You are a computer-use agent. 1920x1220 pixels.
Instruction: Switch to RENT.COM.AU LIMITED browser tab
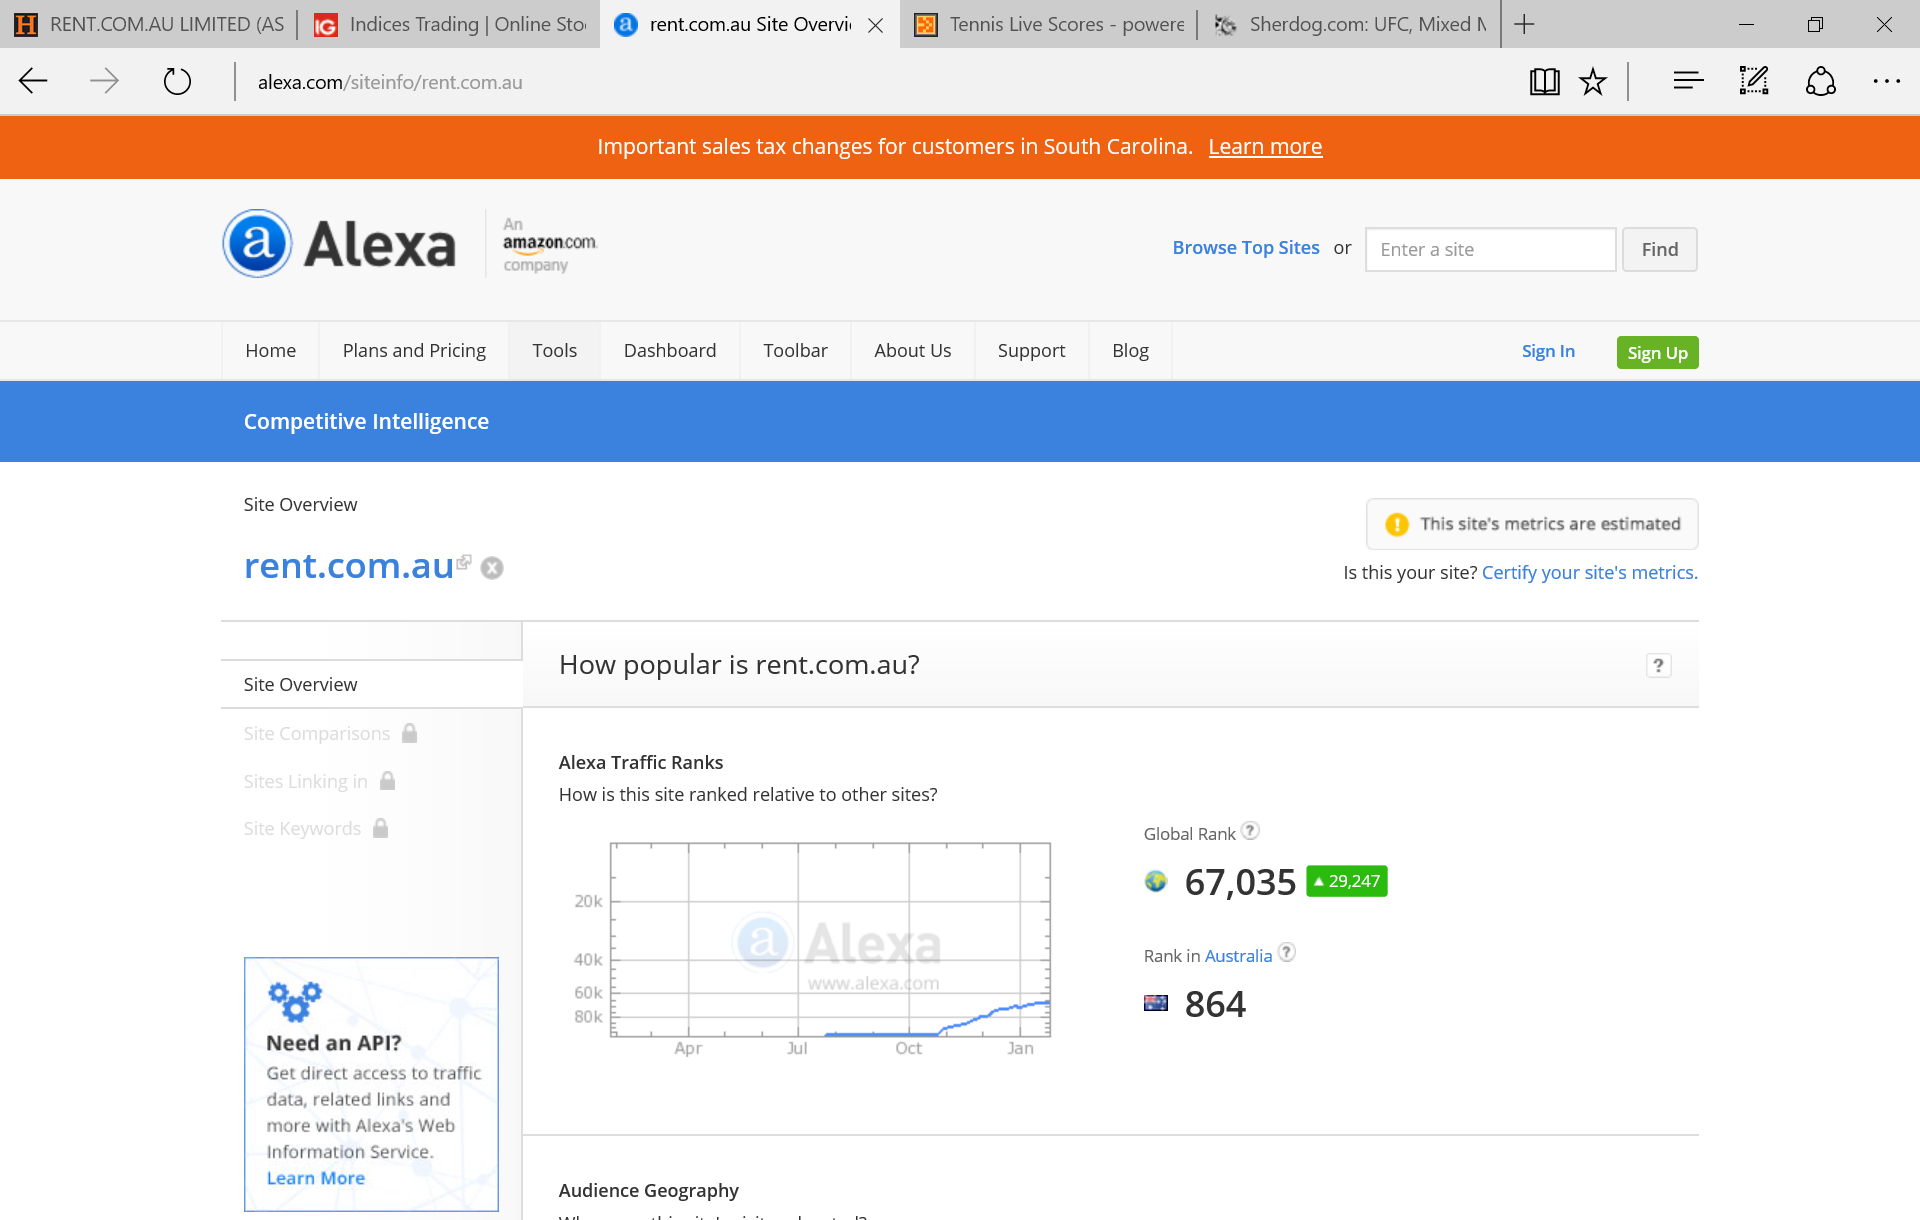pos(150,24)
